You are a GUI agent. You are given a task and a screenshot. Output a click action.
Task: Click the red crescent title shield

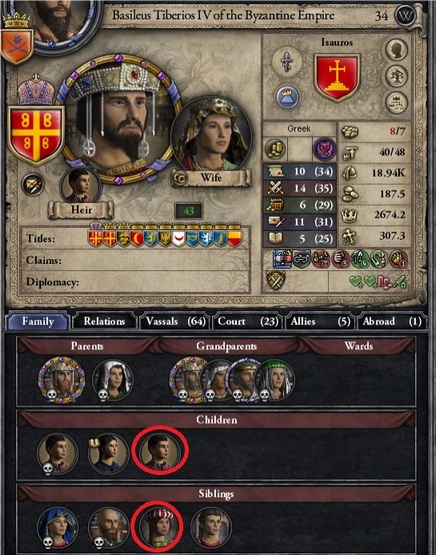[x=137, y=239]
